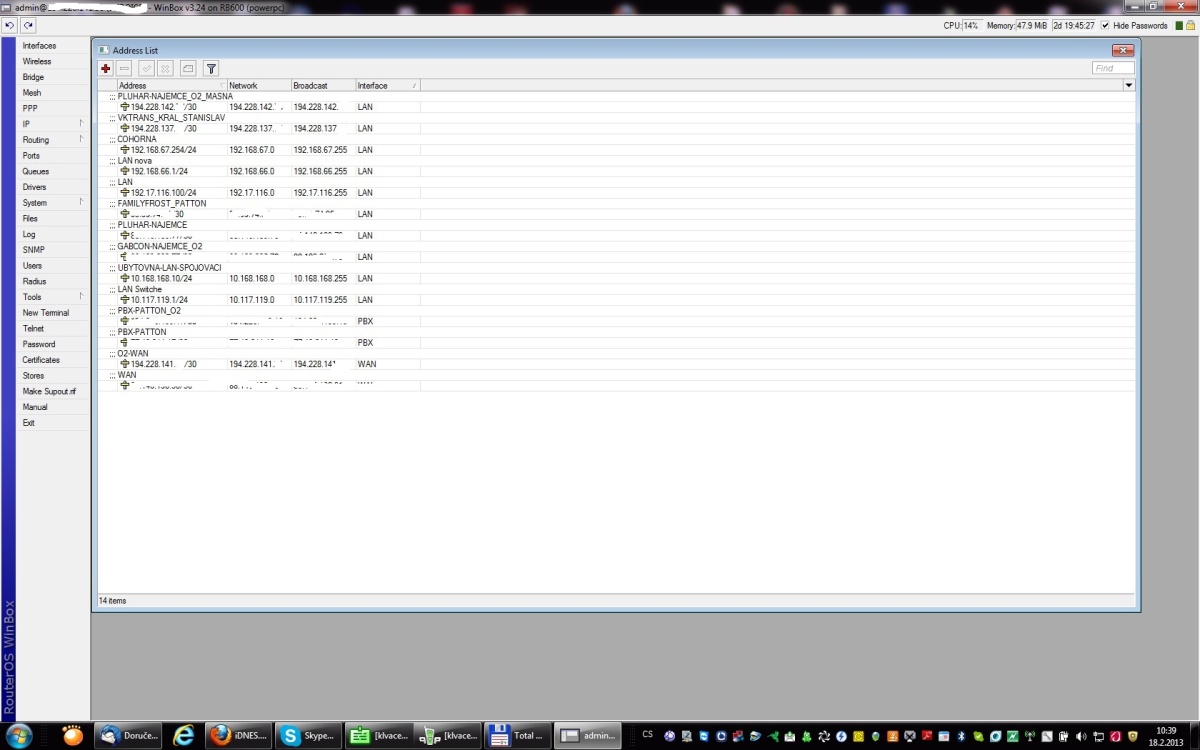Click the Find search field
Image resolution: width=1200 pixels, height=750 pixels.
point(1112,68)
